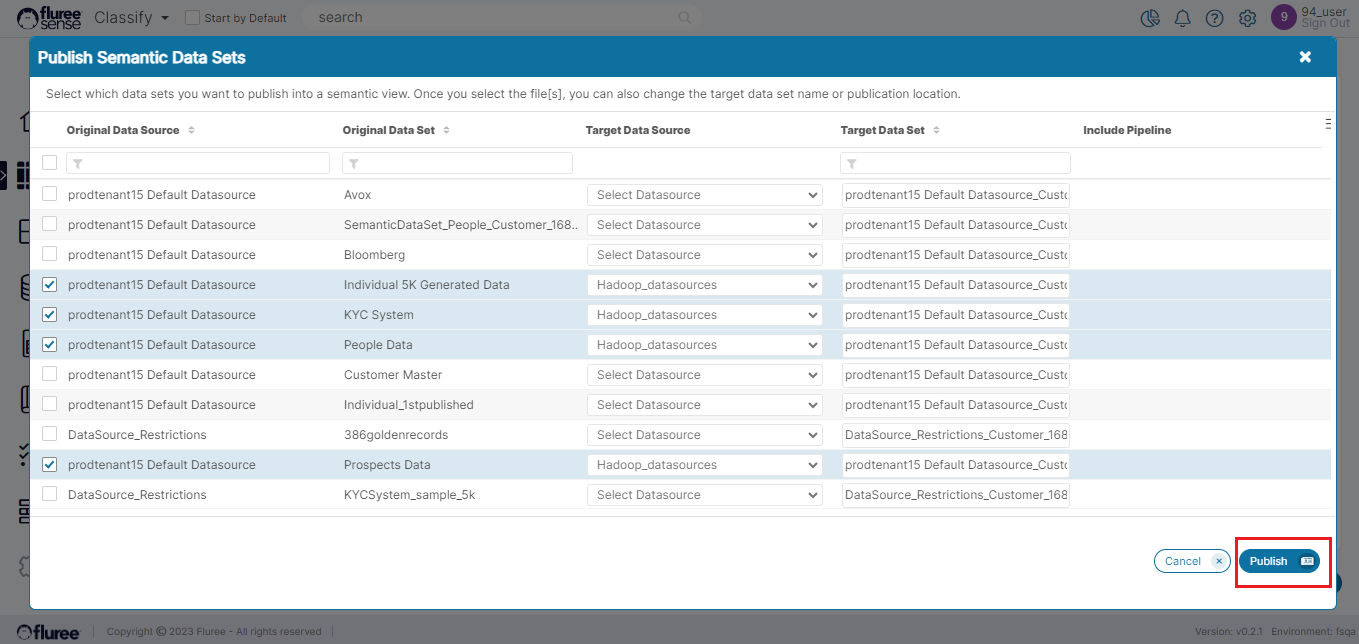
Task: Open Target Data Source dropdown for Bloomberg
Action: [x=704, y=255]
